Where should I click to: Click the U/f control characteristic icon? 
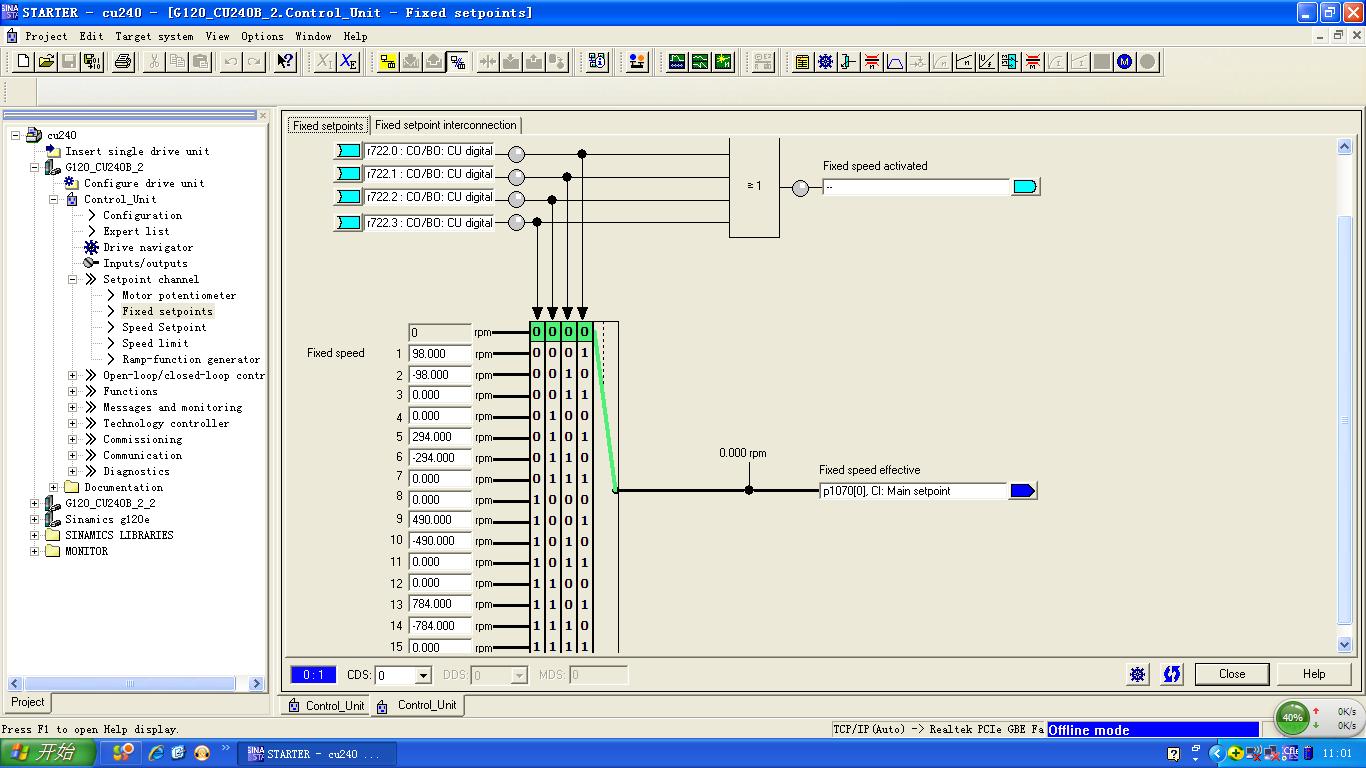click(987, 62)
